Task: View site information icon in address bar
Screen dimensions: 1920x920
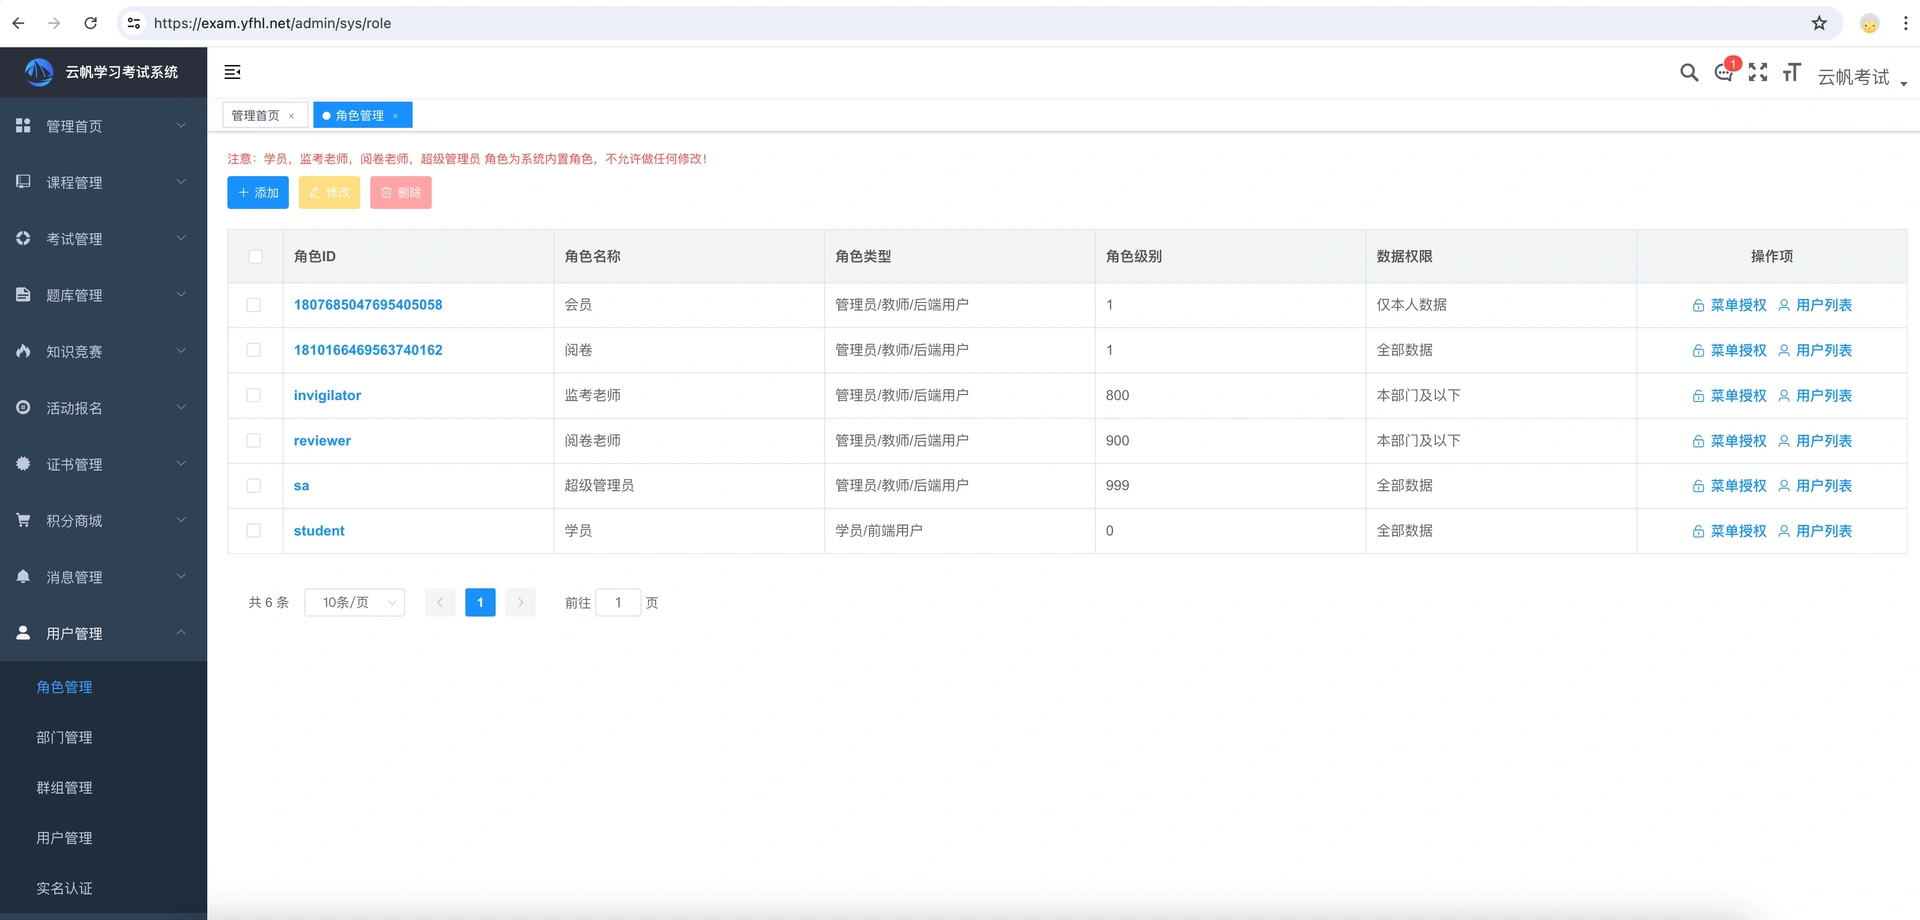Action: 134,23
